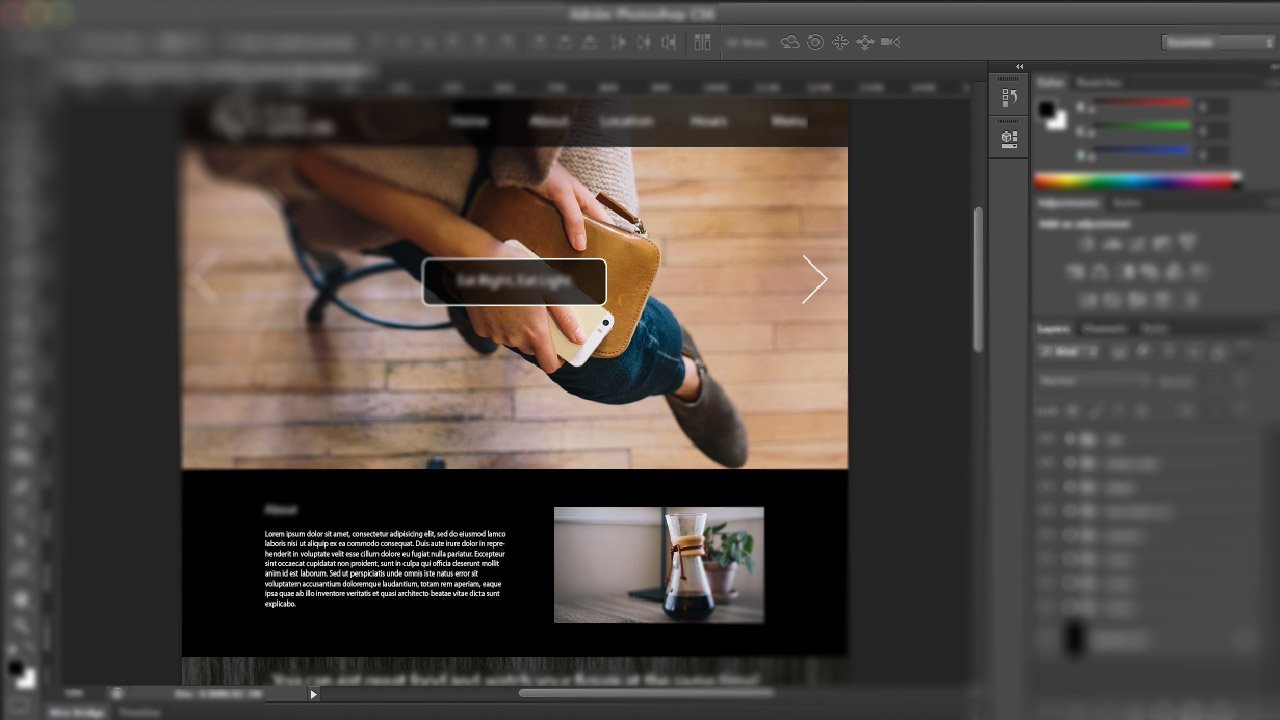This screenshot has width=1280, height=720.
Task: Hide the topmost layer with its eye toggle
Action: point(1046,439)
